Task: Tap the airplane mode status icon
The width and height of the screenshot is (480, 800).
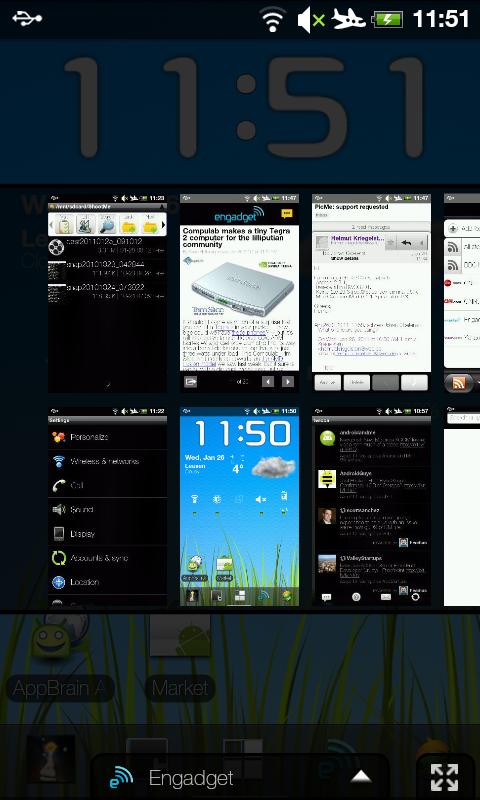Action: pos(348,19)
